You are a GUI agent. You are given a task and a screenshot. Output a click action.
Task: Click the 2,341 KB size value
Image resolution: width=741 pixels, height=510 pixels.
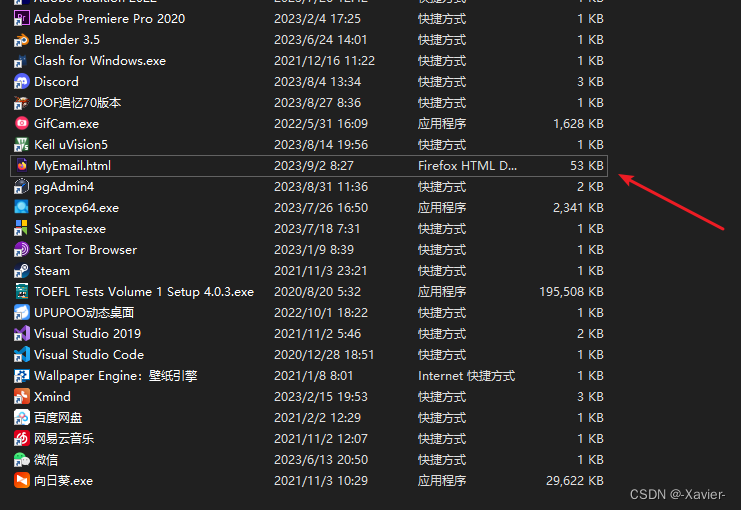point(578,208)
